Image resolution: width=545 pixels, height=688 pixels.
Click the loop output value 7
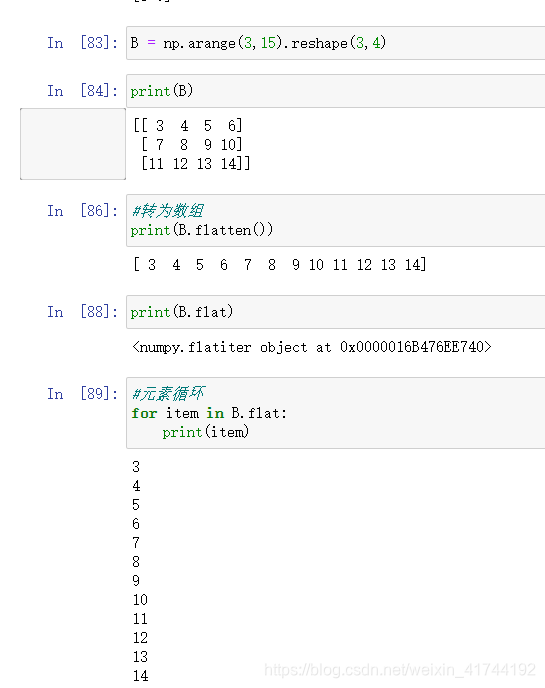[136, 543]
